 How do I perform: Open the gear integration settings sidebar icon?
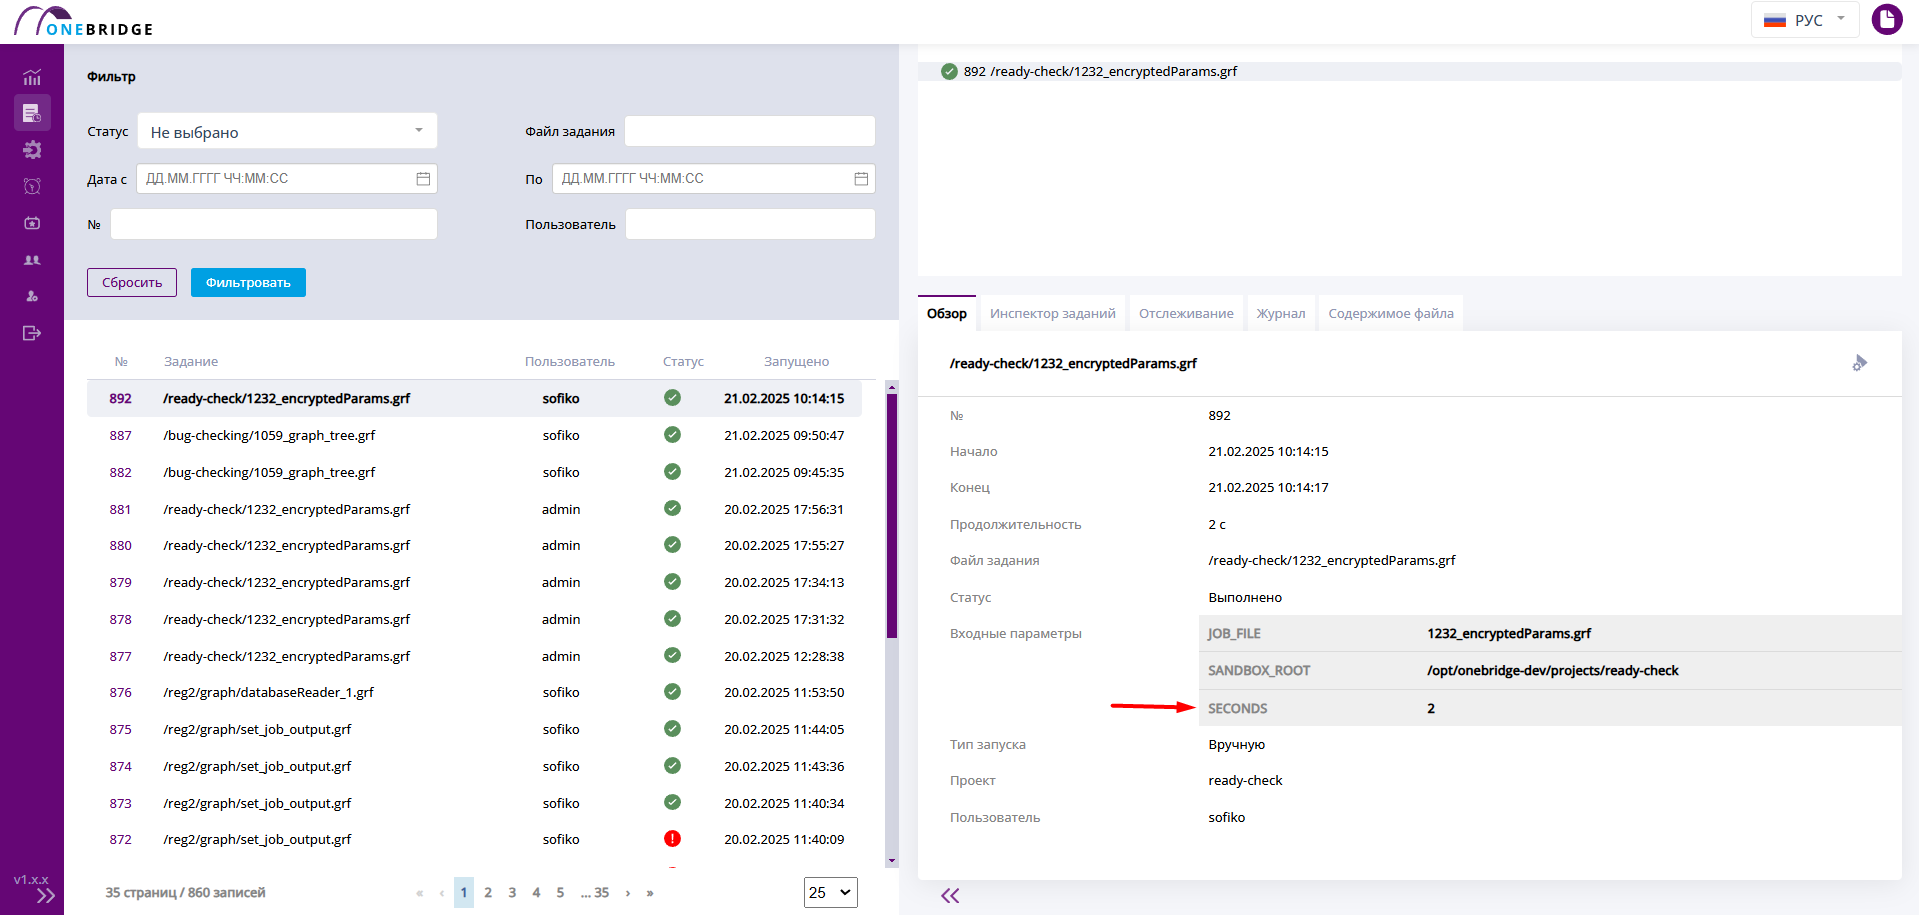[32, 150]
